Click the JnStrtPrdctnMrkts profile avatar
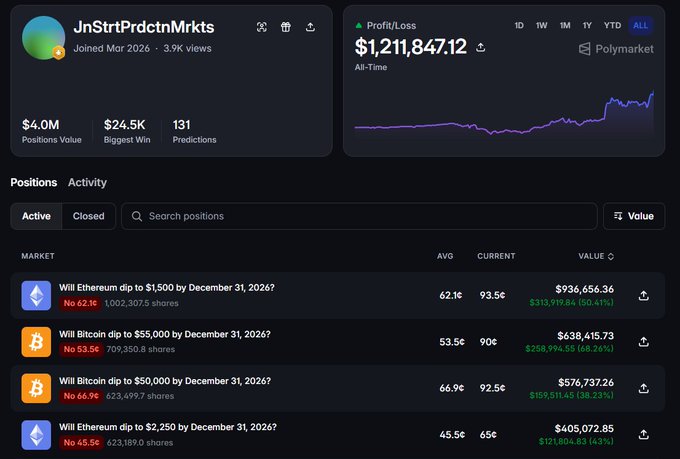Image resolution: width=680 pixels, height=459 pixels. coord(43,38)
